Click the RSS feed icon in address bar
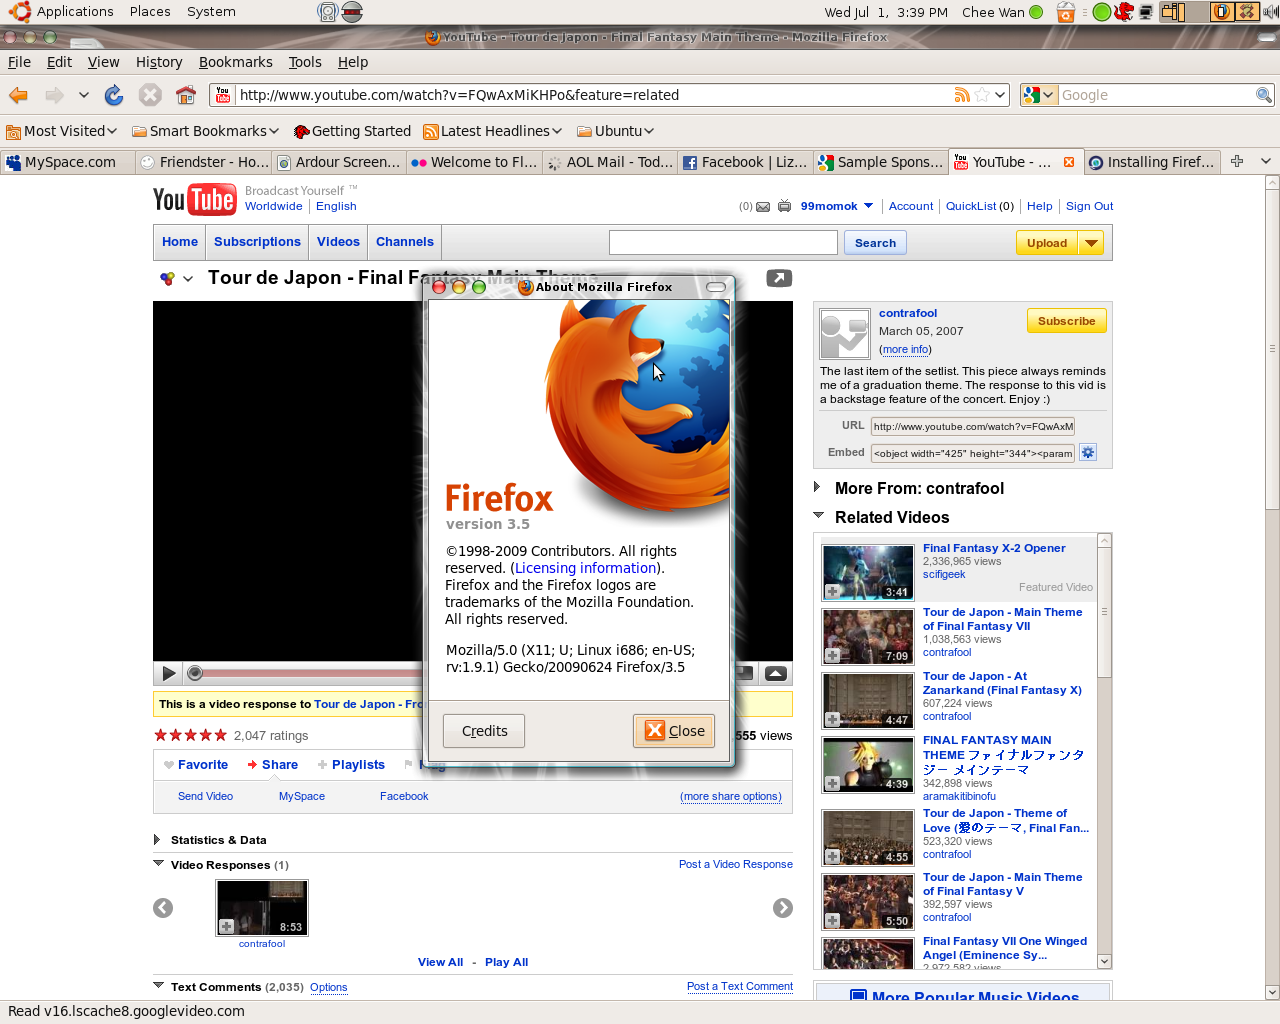 pyautogui.click(x=962, y=95)
